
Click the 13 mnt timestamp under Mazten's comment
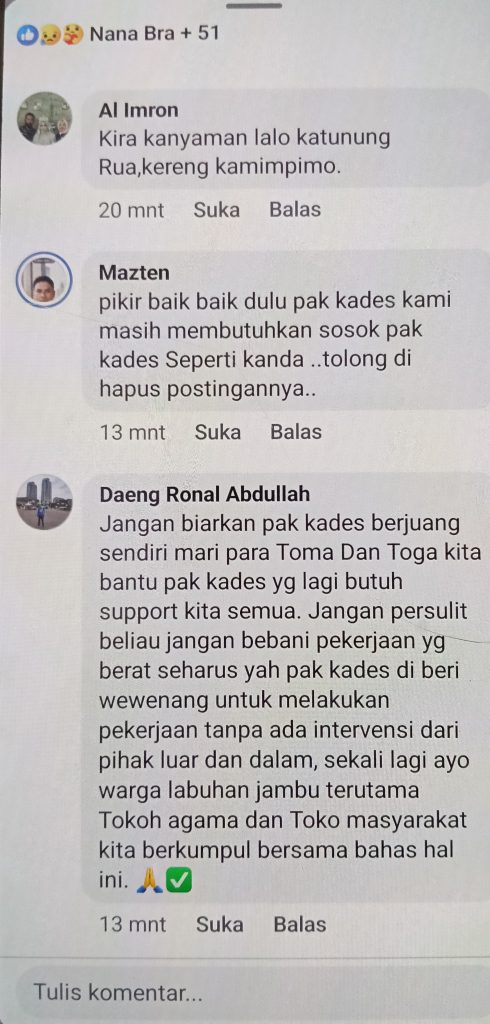coord(133,432)
